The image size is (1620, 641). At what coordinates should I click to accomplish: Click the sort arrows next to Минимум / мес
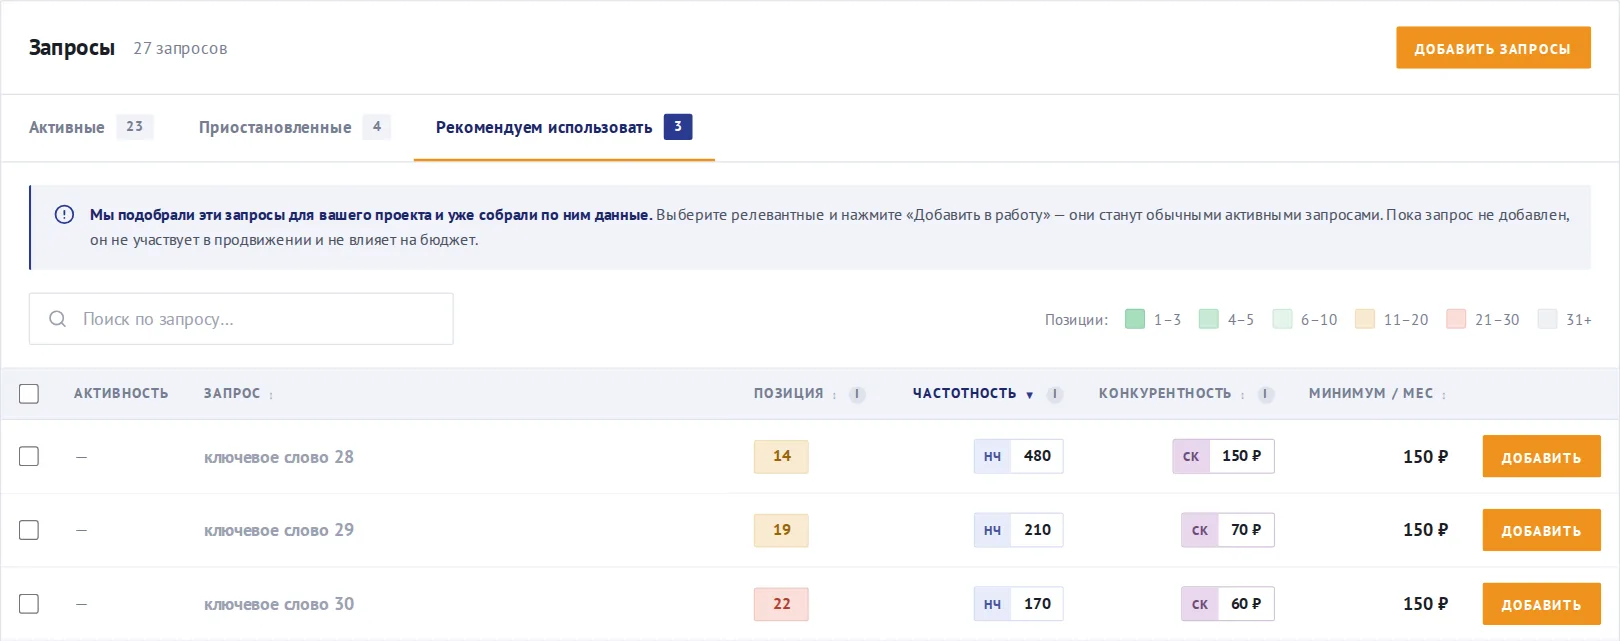click(x=1444, y=395)
